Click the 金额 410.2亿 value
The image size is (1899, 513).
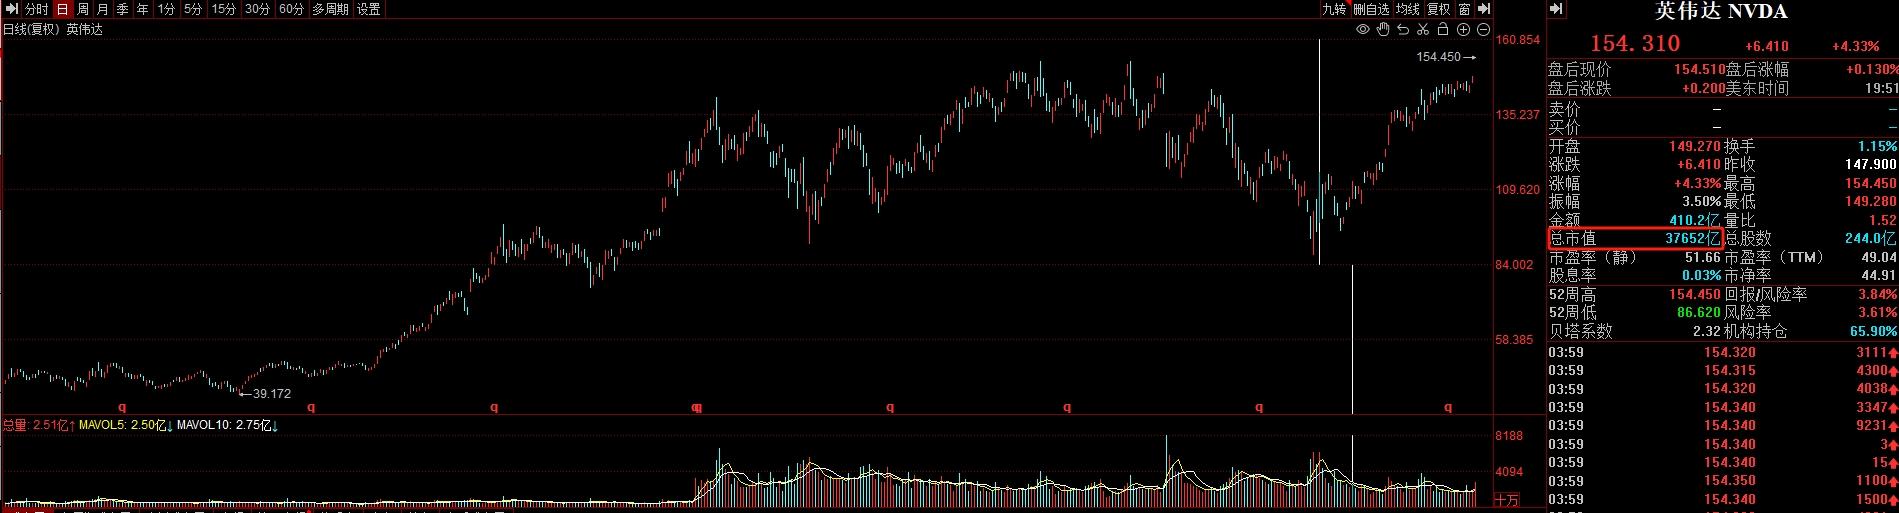1695,220
